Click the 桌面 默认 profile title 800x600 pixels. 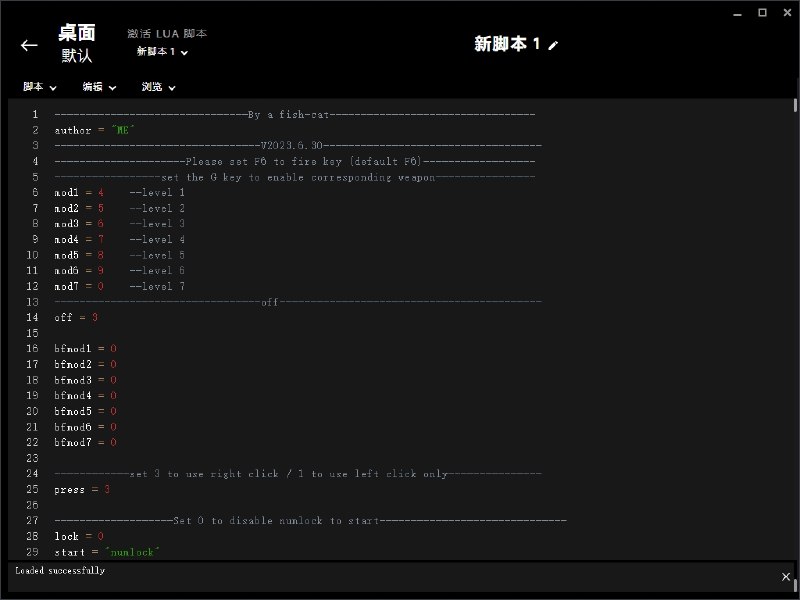(x=76, y=44)
